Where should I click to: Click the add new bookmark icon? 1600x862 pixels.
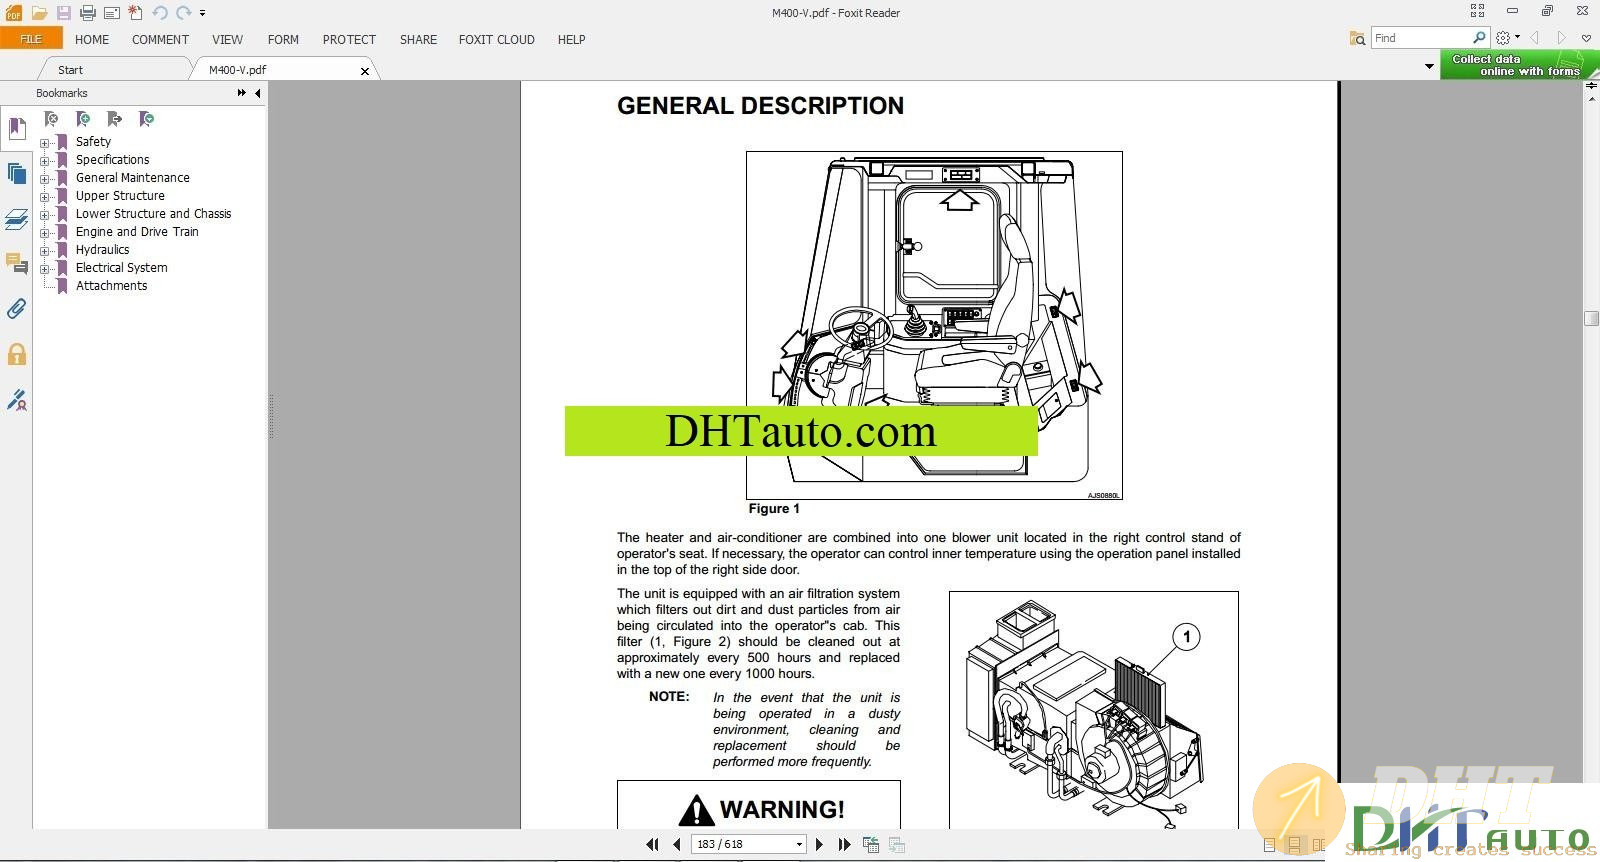click(x=83, y=119)
